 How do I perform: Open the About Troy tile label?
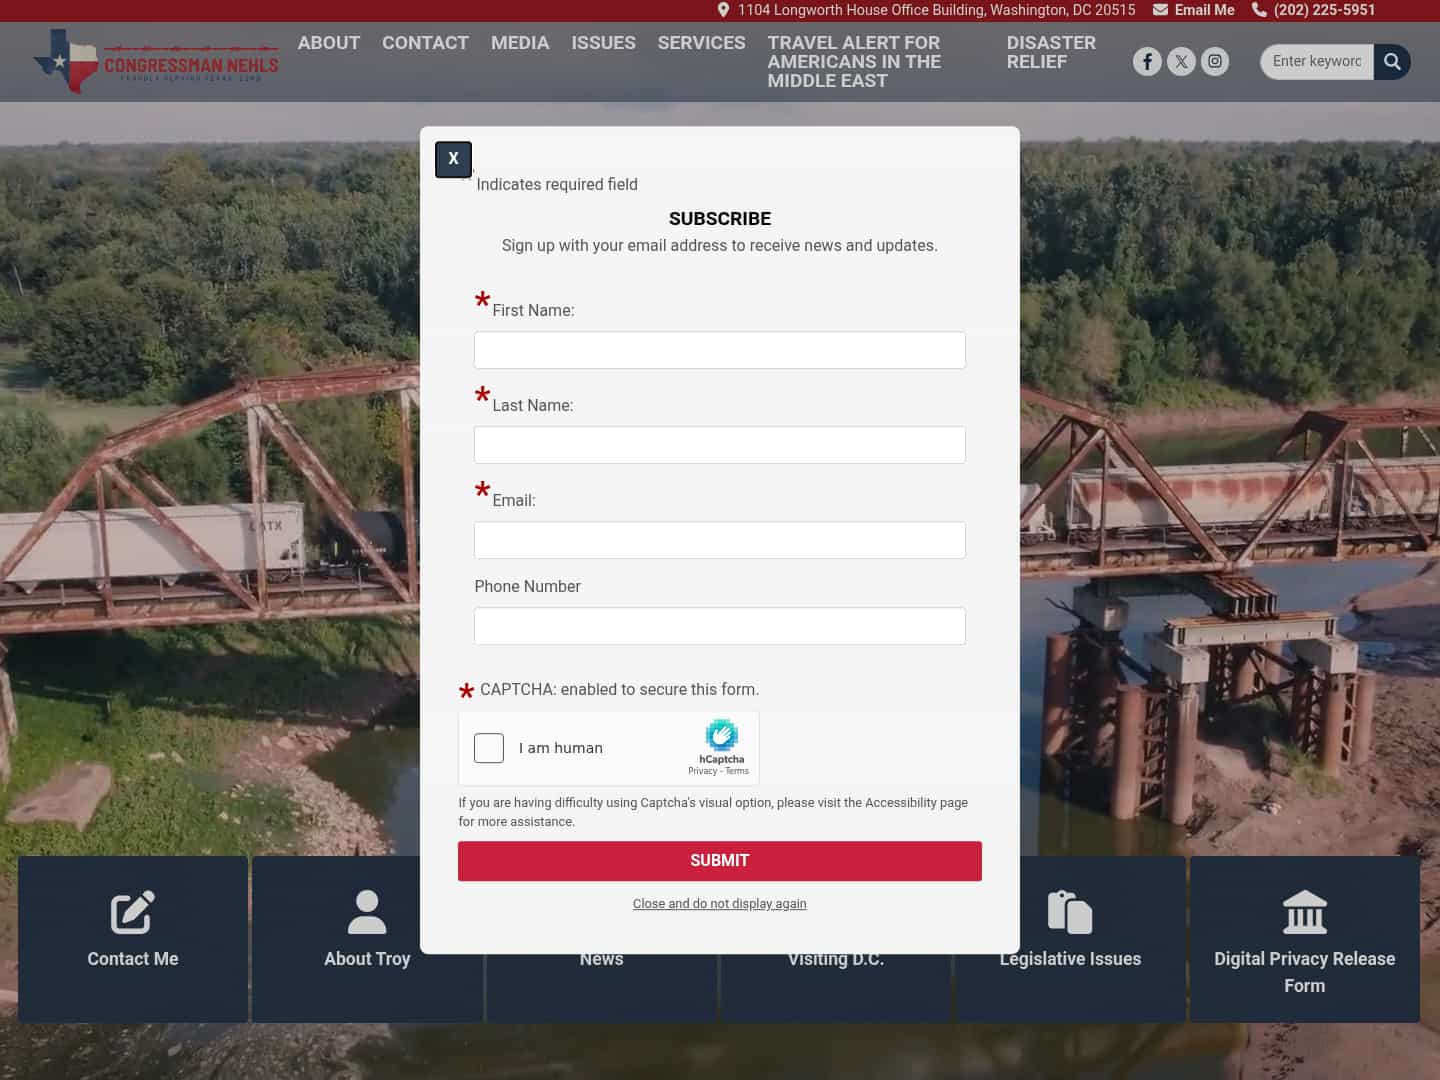pos(367,959)
